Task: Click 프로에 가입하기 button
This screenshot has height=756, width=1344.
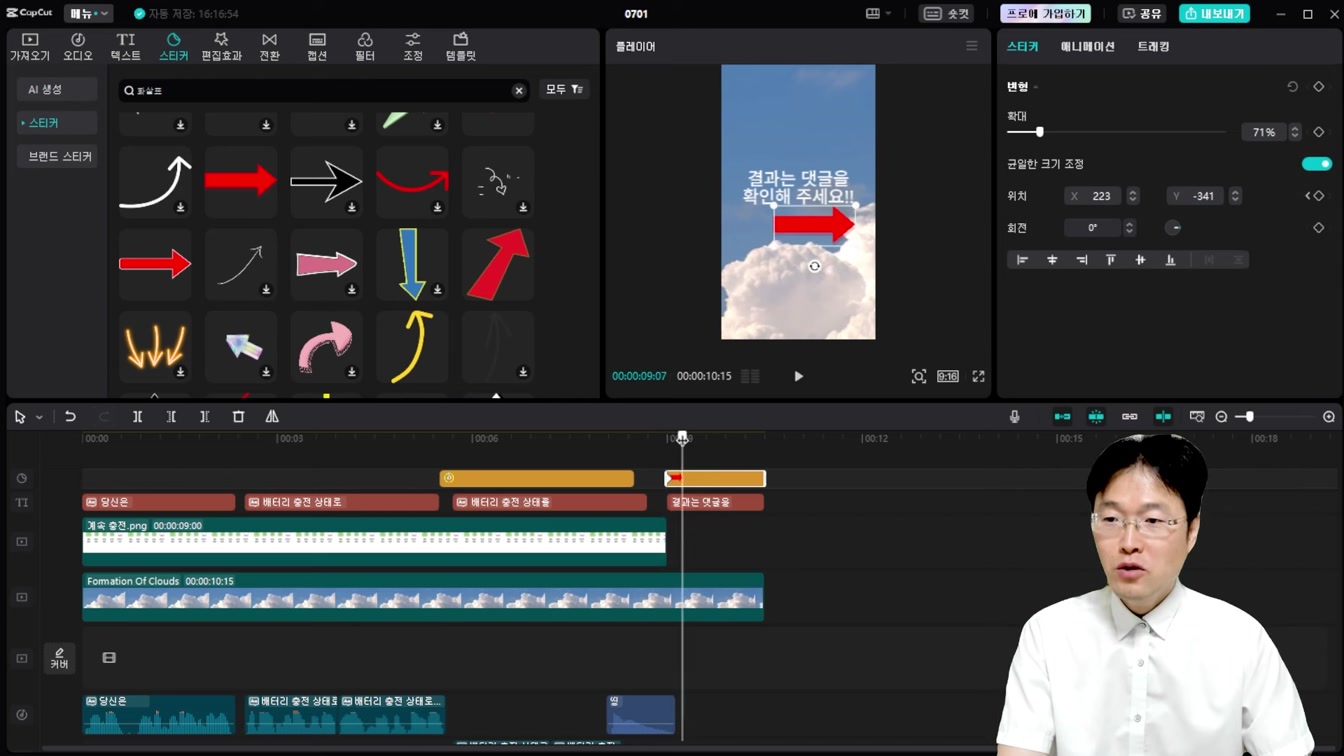Action: tap(1045, 14)
